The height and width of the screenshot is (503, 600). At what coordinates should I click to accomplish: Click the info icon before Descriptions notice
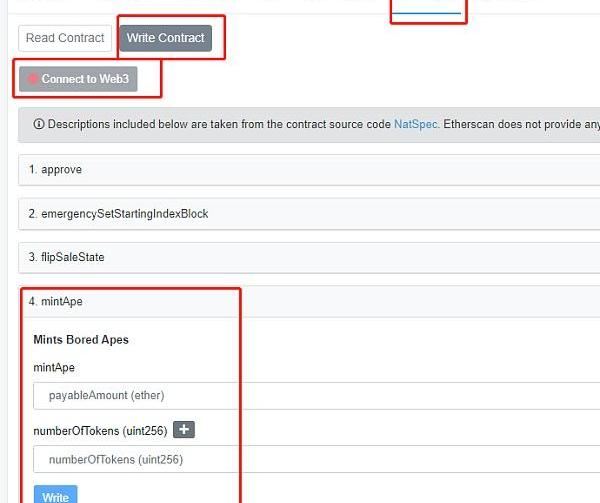click(39, 124)
